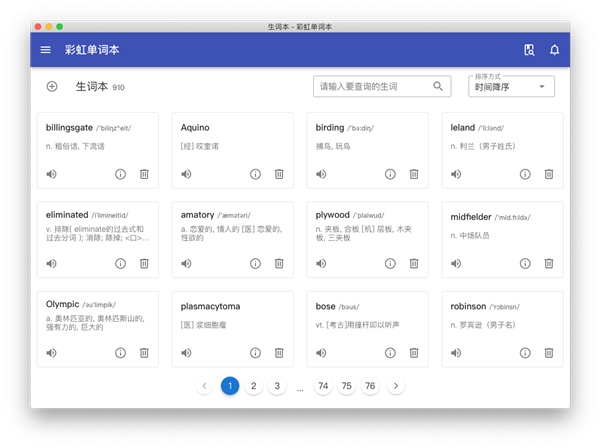Click the notification bell icon
Screen dimensions: 600x448
click(x=554, y=50)
